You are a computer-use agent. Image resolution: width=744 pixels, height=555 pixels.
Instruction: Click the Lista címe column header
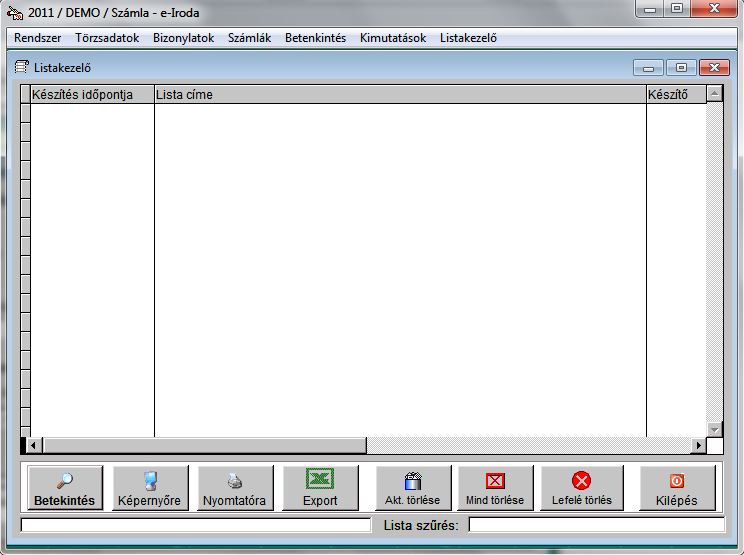coord(400,94)
